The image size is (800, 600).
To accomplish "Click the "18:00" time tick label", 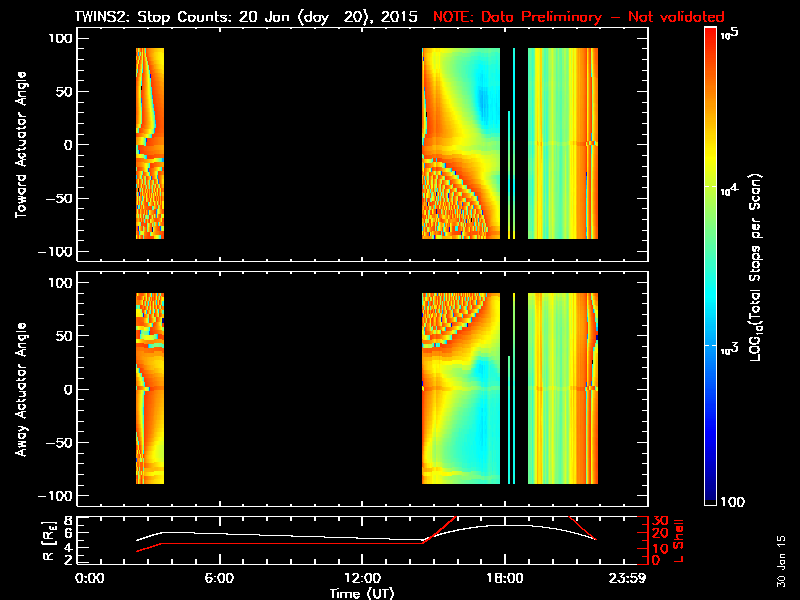I will tap(505, 578).
